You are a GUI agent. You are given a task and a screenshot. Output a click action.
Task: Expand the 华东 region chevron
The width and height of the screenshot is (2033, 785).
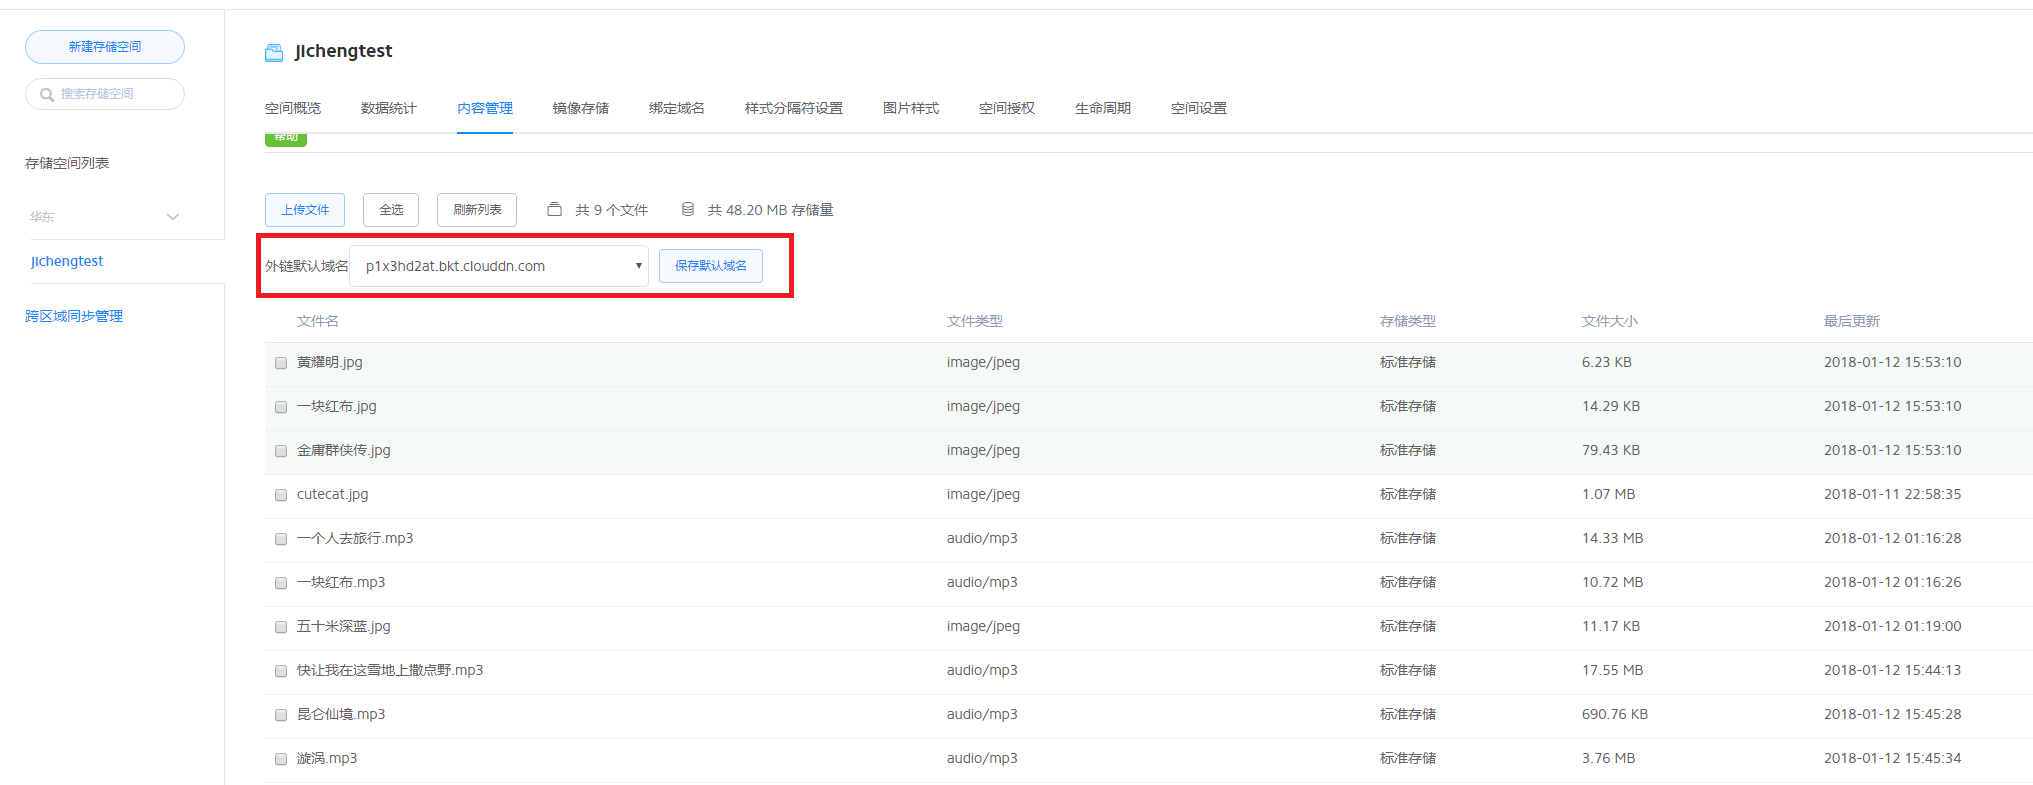[173, 217]
